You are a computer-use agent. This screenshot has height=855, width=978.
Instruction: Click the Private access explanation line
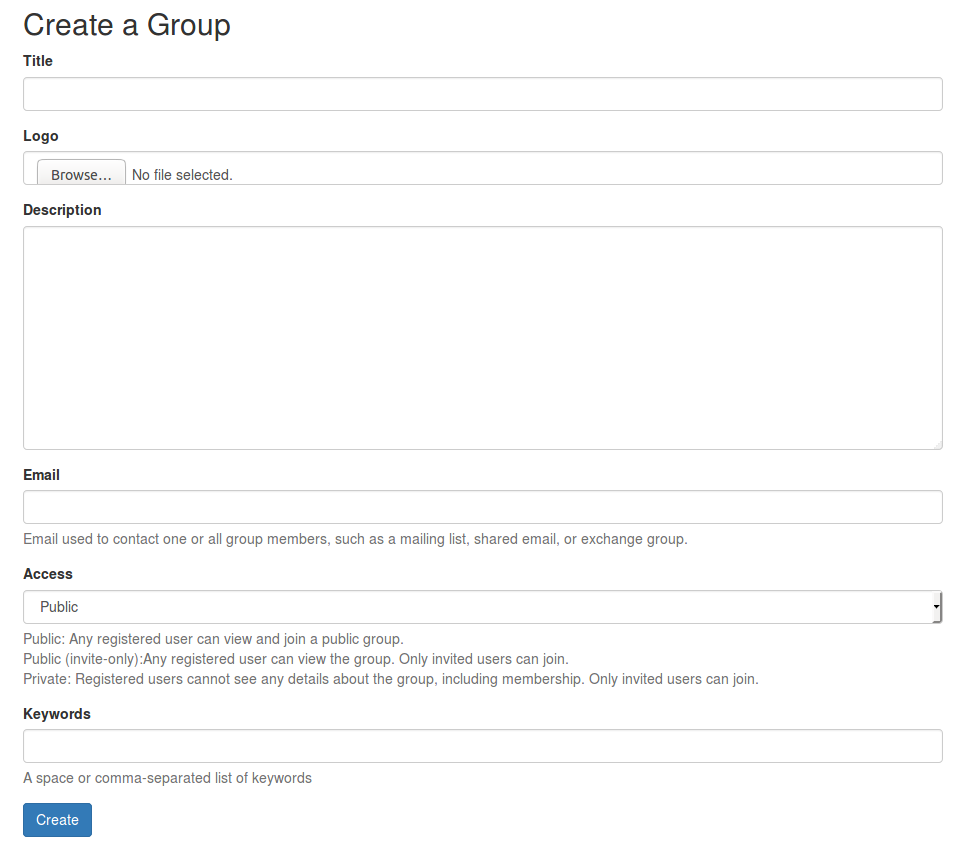[x=390, y=679]
